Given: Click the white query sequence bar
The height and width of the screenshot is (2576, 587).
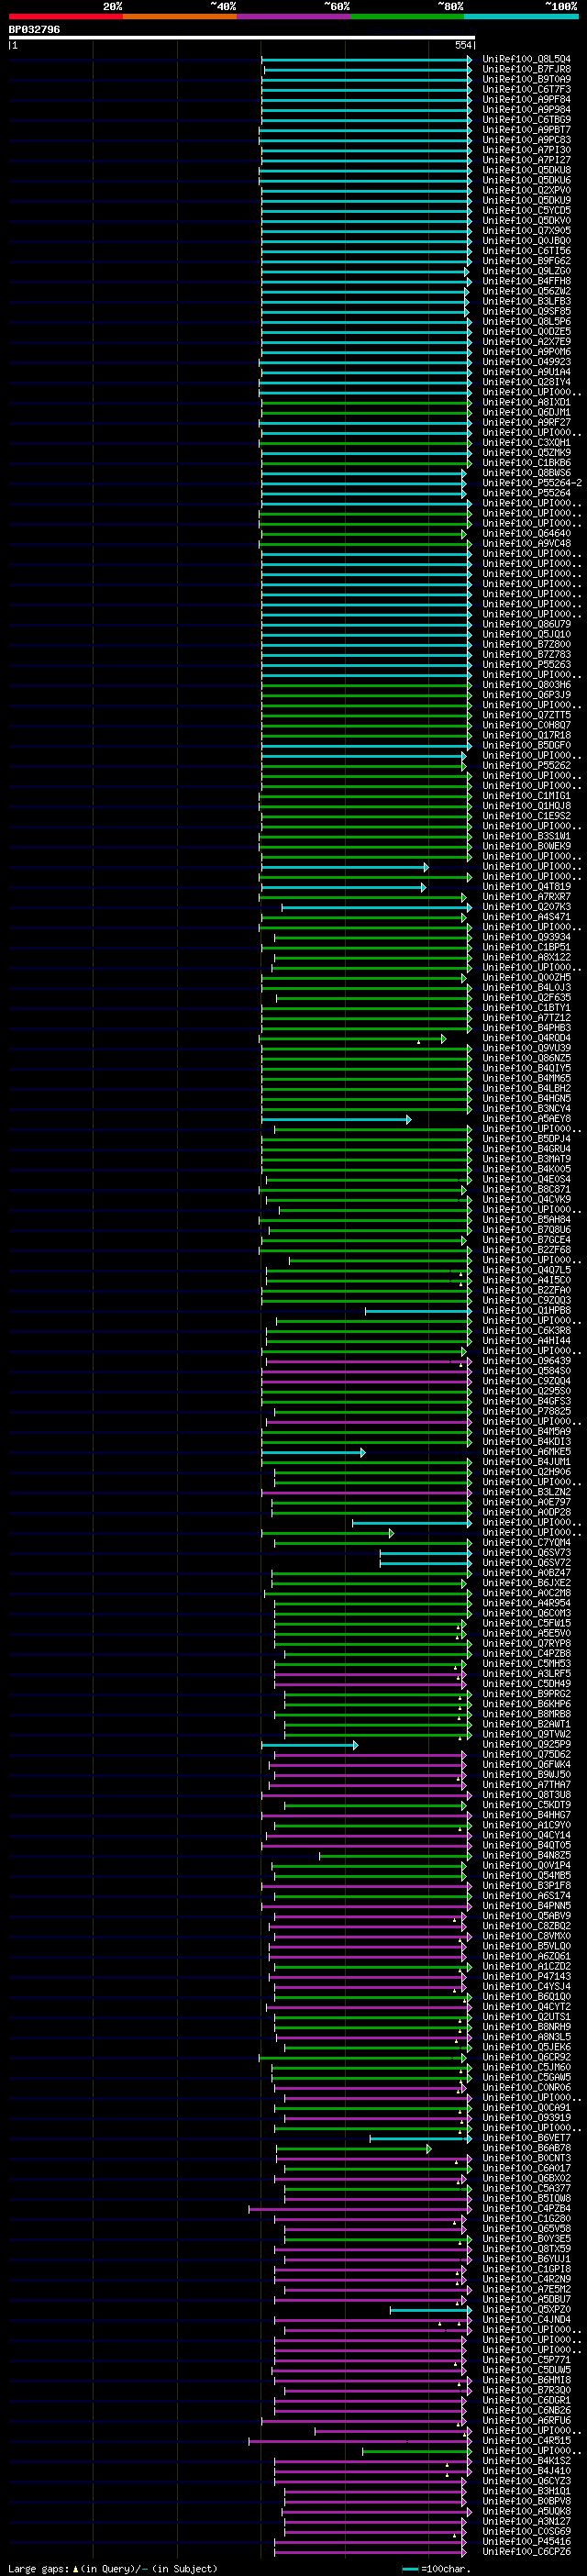Looking at the screenshot, I should click(242, 38).
